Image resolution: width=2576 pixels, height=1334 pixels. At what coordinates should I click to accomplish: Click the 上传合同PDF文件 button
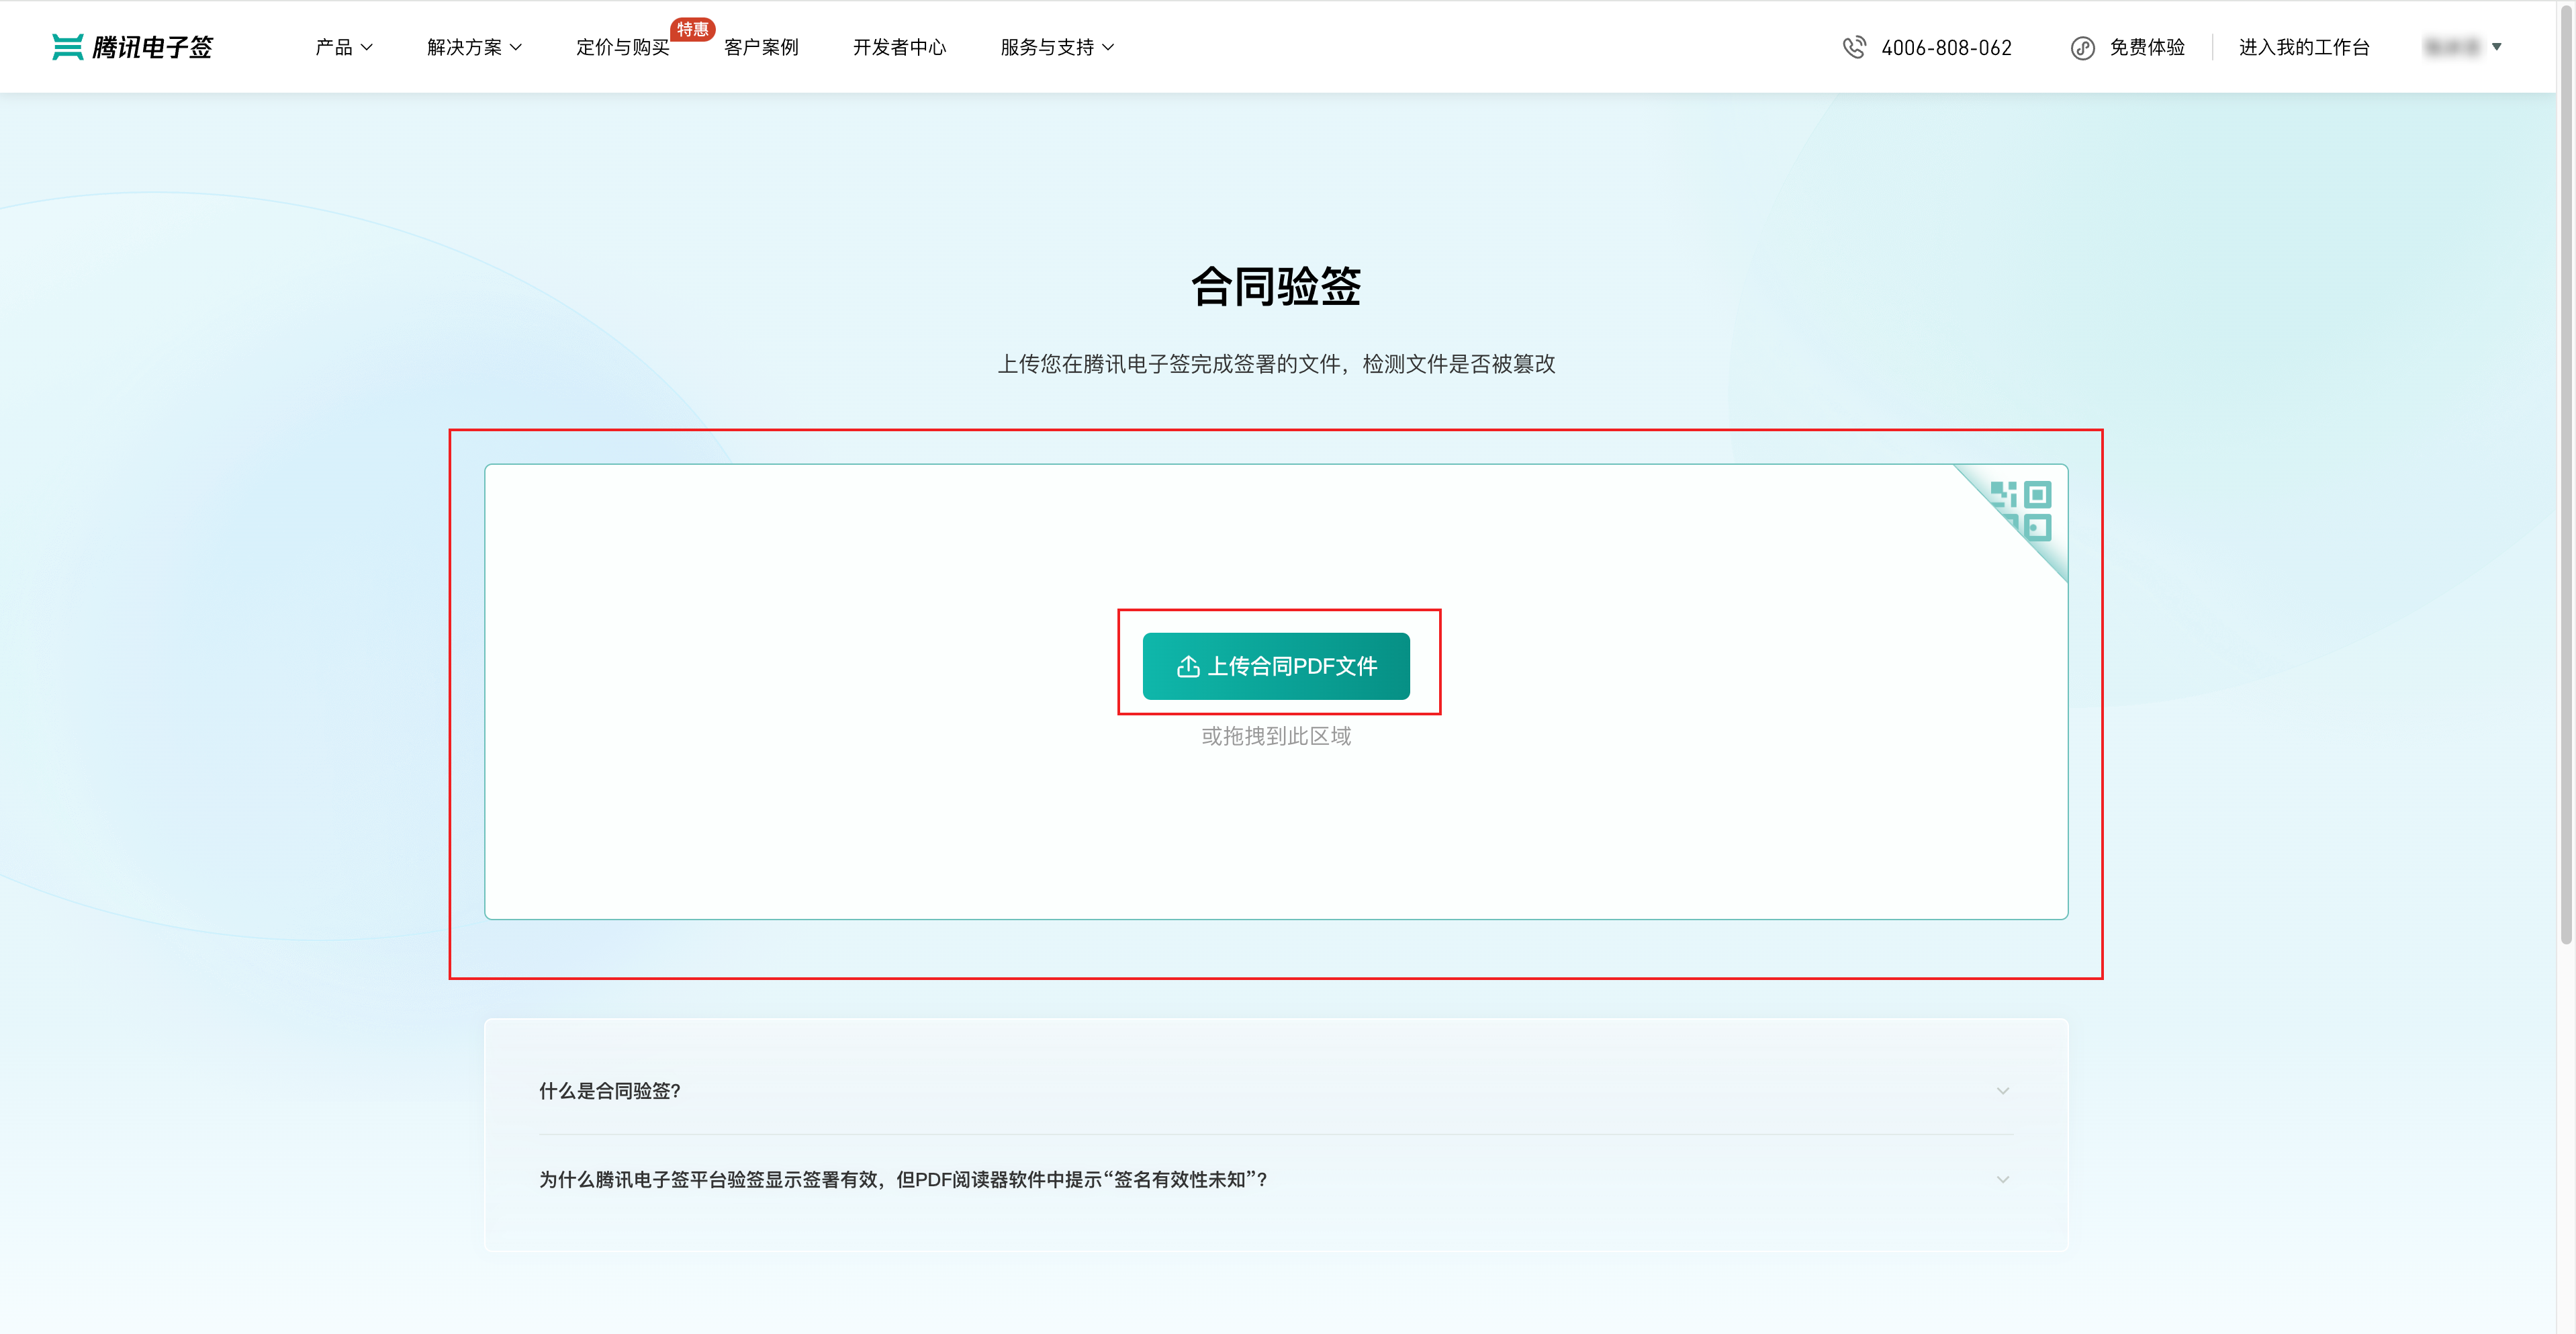point(1277,666)
